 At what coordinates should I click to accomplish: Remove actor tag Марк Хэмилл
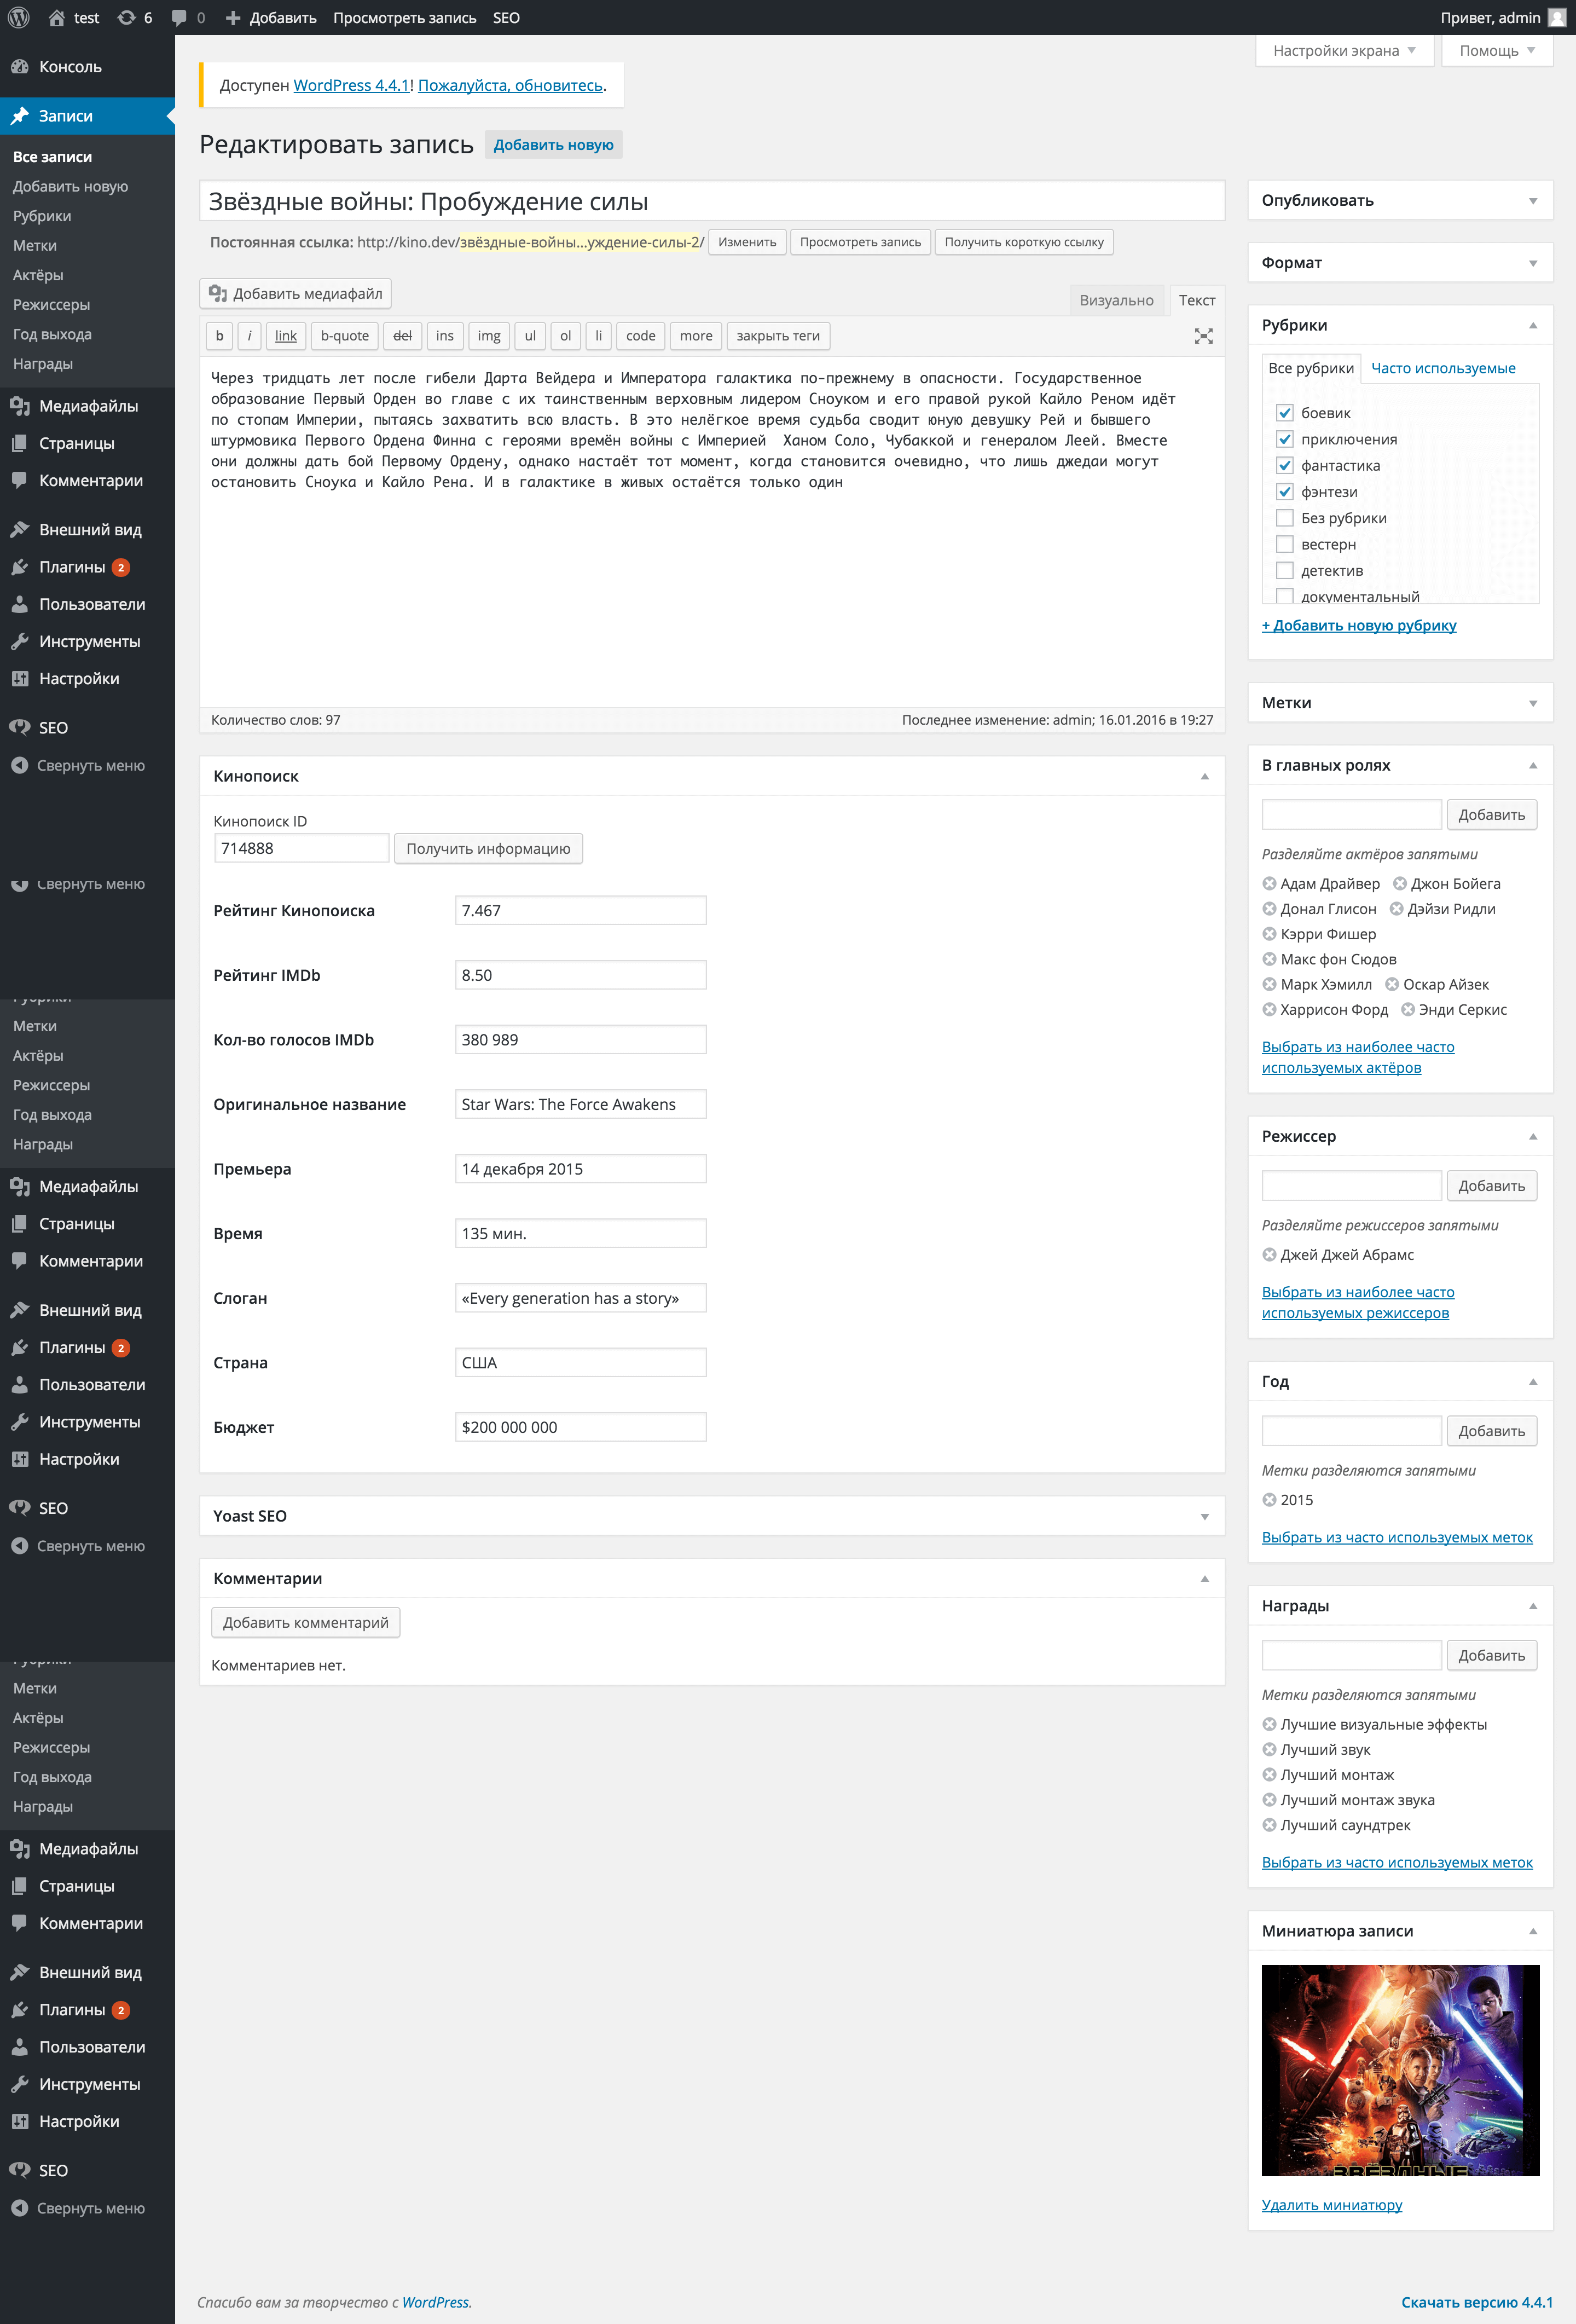pyautogui.click(x=1269, y=985)
